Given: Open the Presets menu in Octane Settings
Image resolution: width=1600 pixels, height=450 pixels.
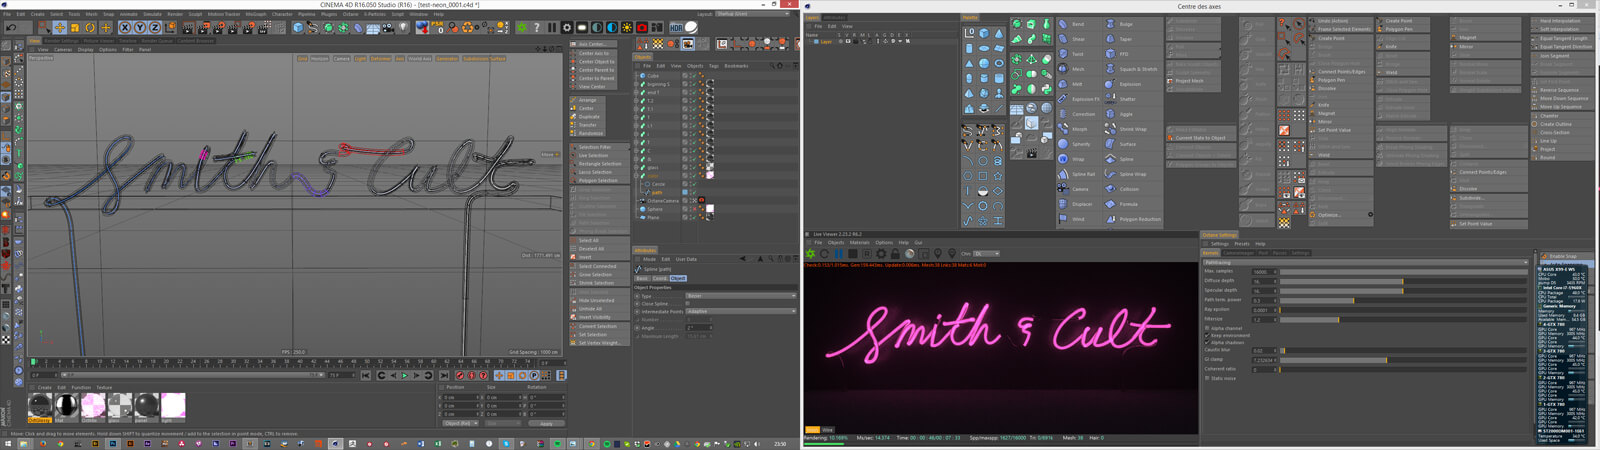Looking at the screenshot, I should (1242, 244).
